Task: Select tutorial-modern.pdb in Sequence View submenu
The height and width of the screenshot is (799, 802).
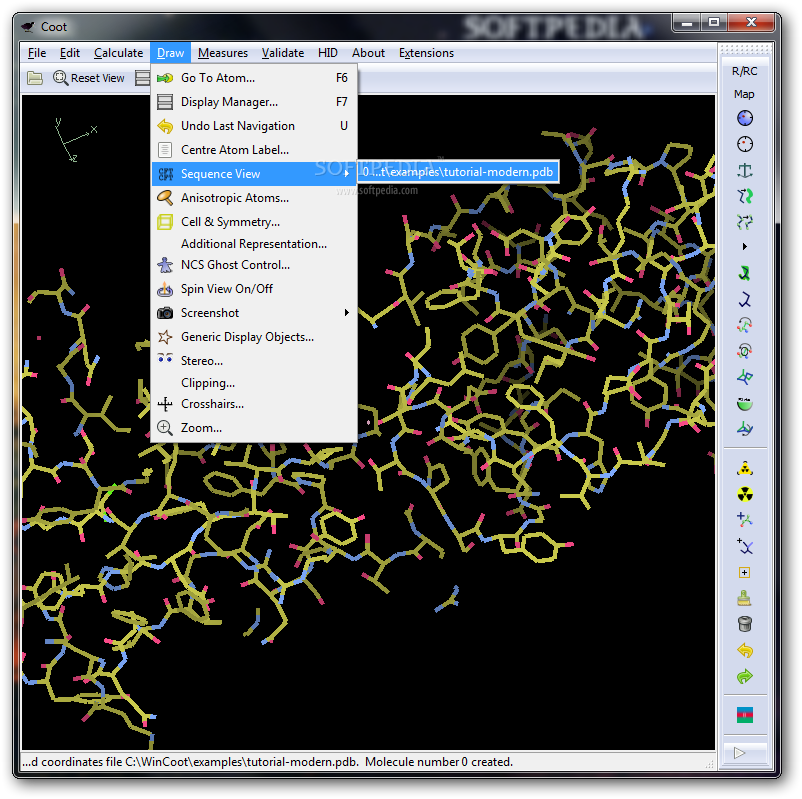Action: click(458, 172)
